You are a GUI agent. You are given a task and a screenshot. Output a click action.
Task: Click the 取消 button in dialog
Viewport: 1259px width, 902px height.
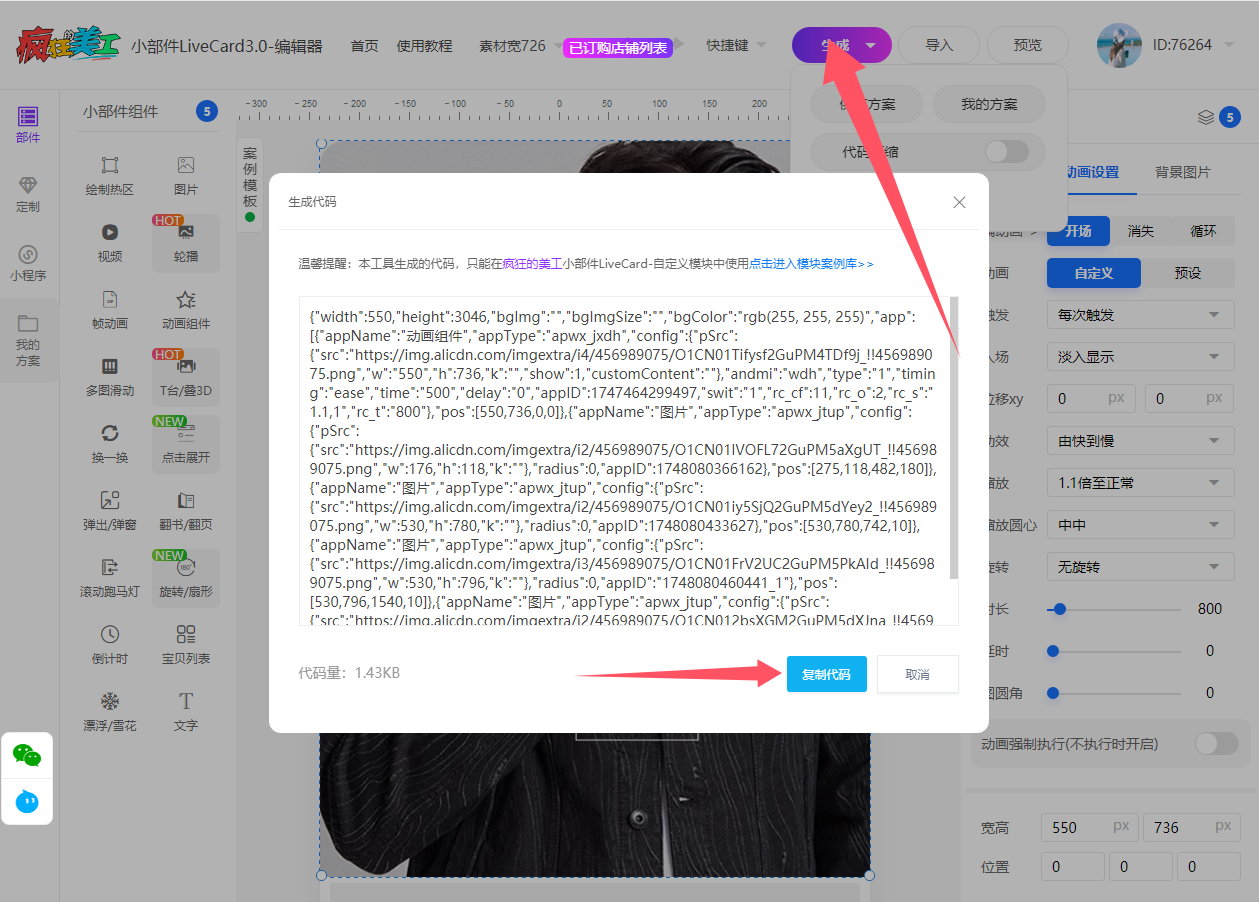(917, 674)
